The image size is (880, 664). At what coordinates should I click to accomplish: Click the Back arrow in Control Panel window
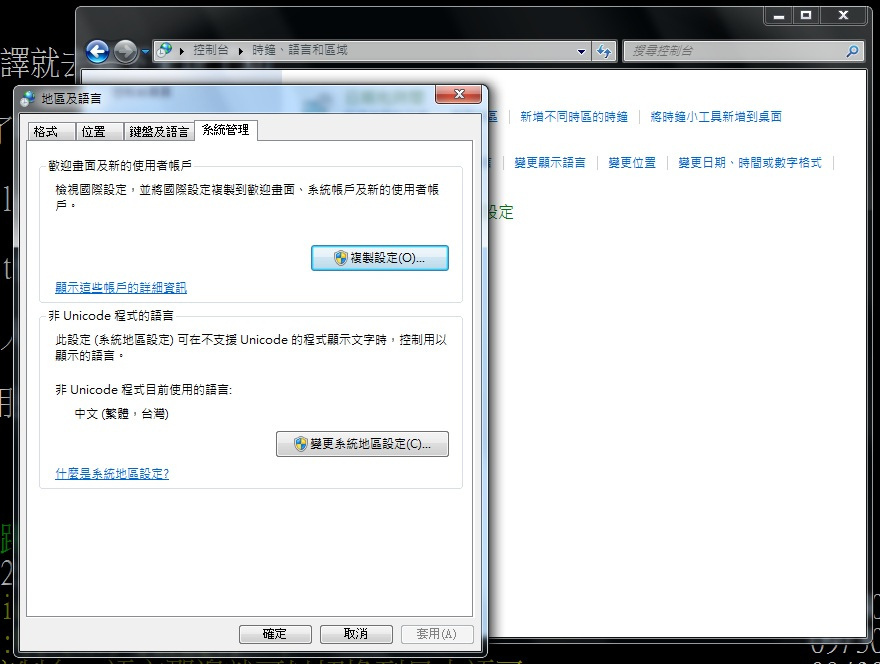coord(97,52)
